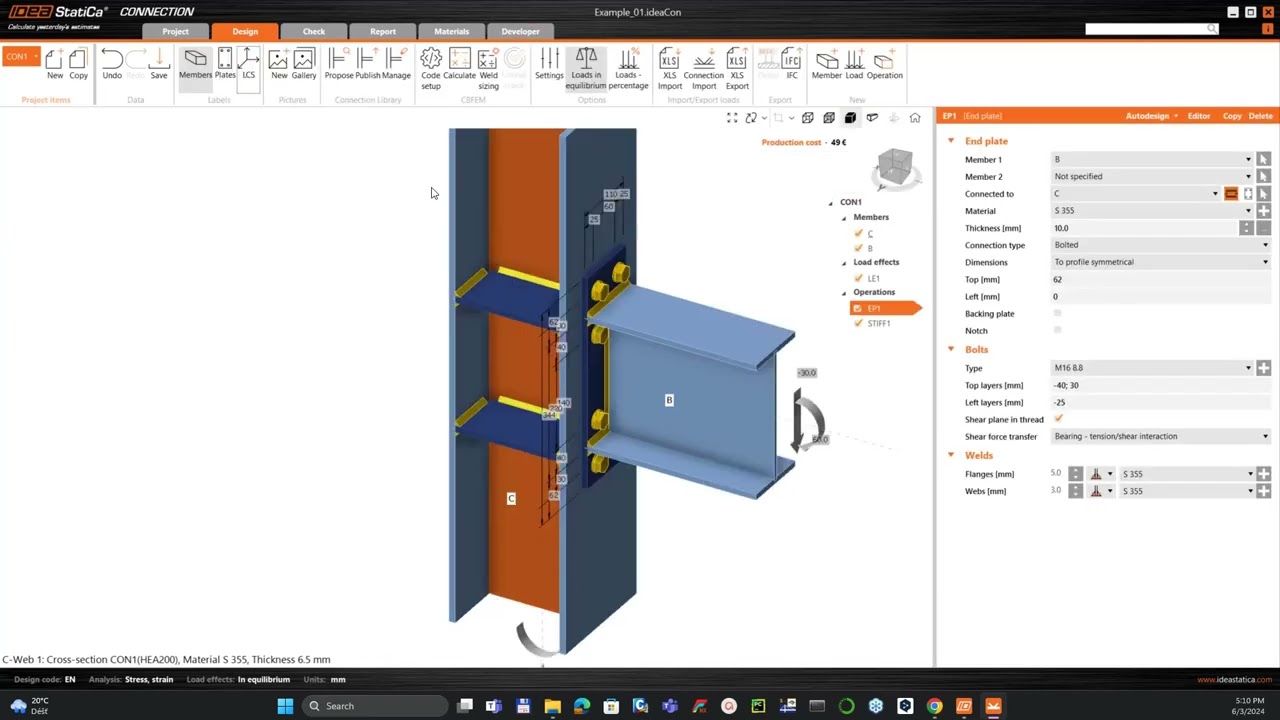
Task: Click Publish in Connection Library
Action: coord(368,63)
